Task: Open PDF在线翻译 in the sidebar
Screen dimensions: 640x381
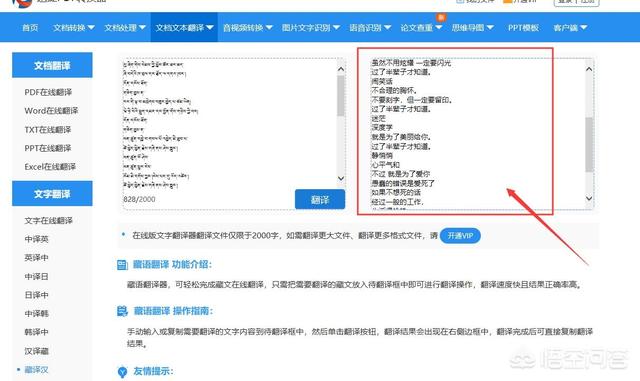Action: (x=48, y=92)
